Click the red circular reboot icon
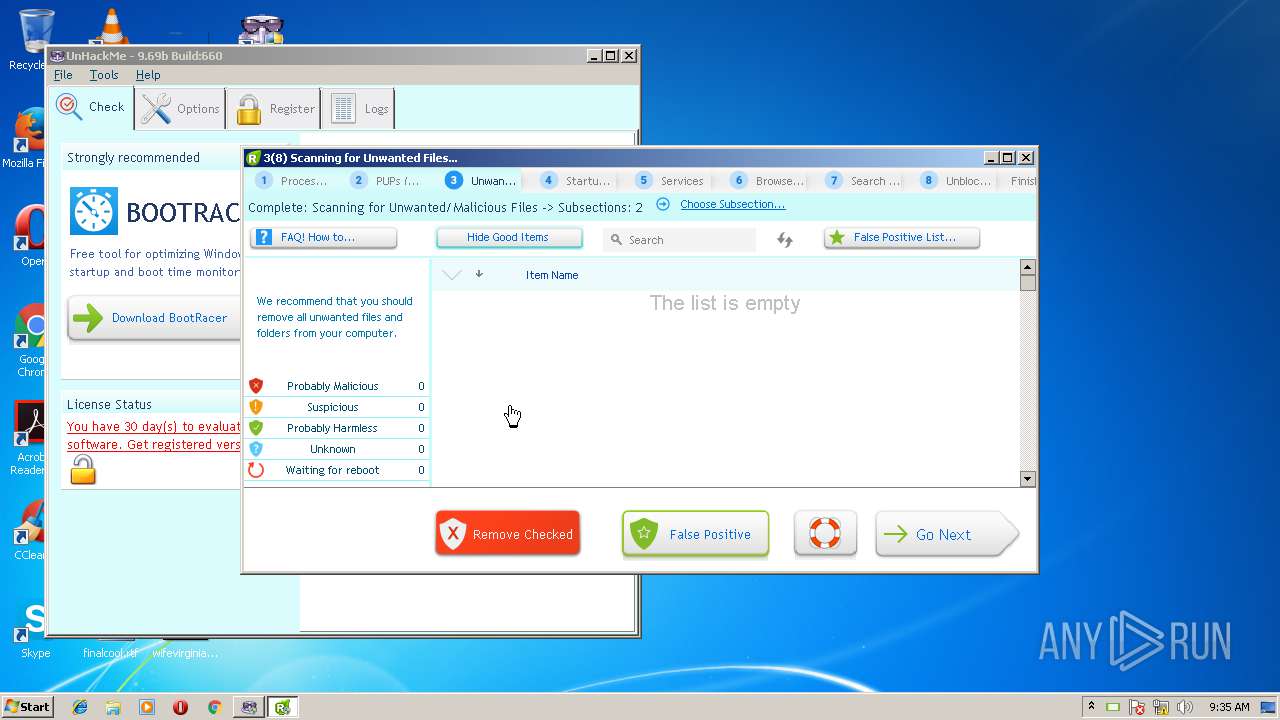The image size is (1280, 720). coord(256,470)
